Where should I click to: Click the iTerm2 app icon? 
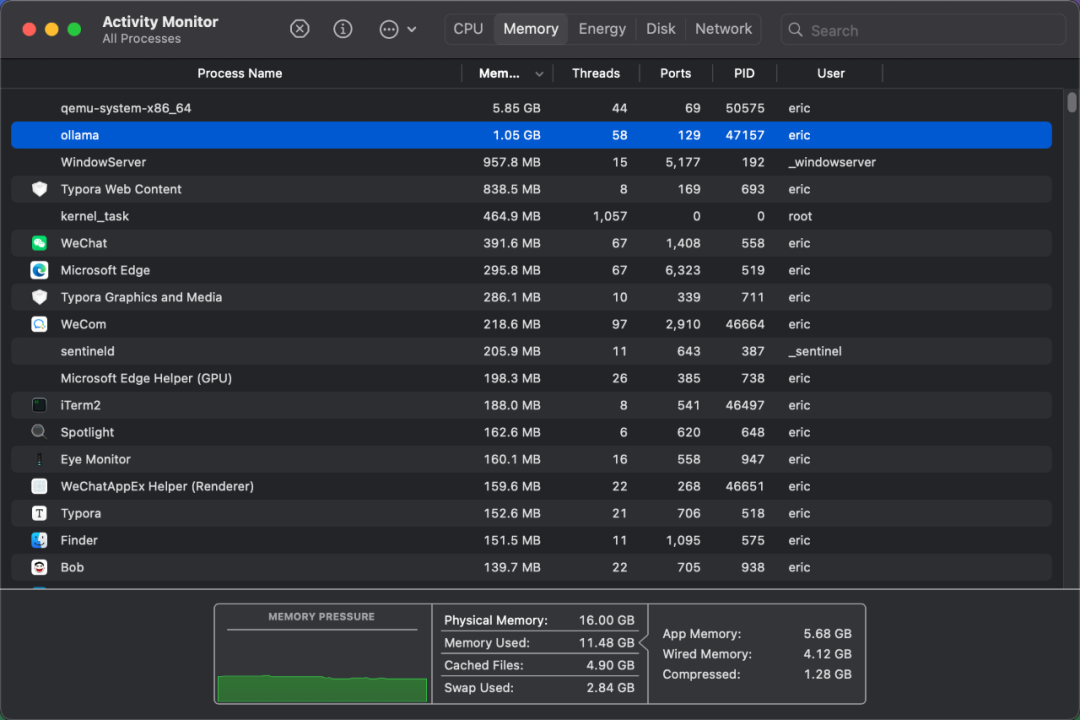(x=39, y=405)
